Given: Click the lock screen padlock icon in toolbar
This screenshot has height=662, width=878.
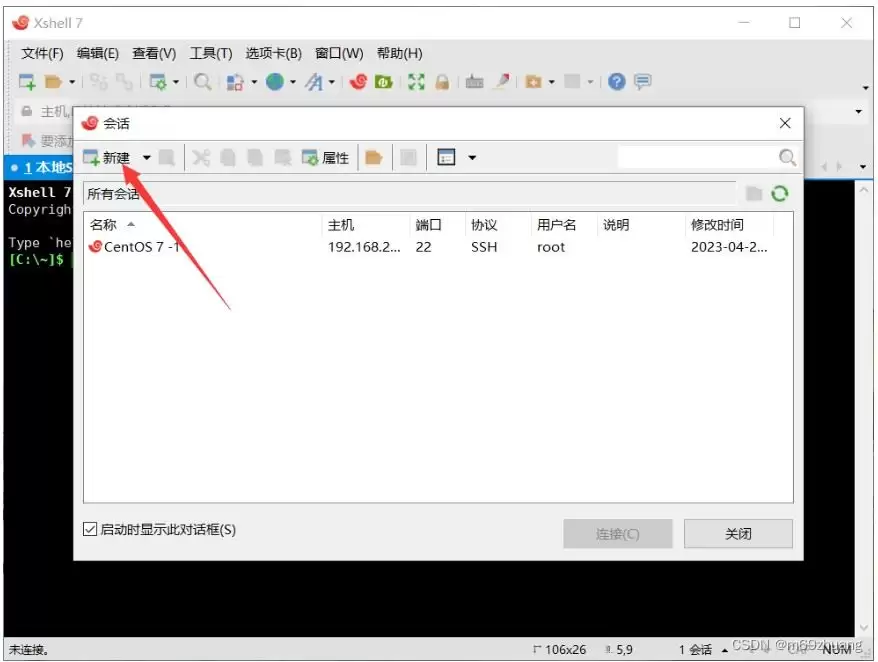Looking at the screenshot, I should click(442, 82).
